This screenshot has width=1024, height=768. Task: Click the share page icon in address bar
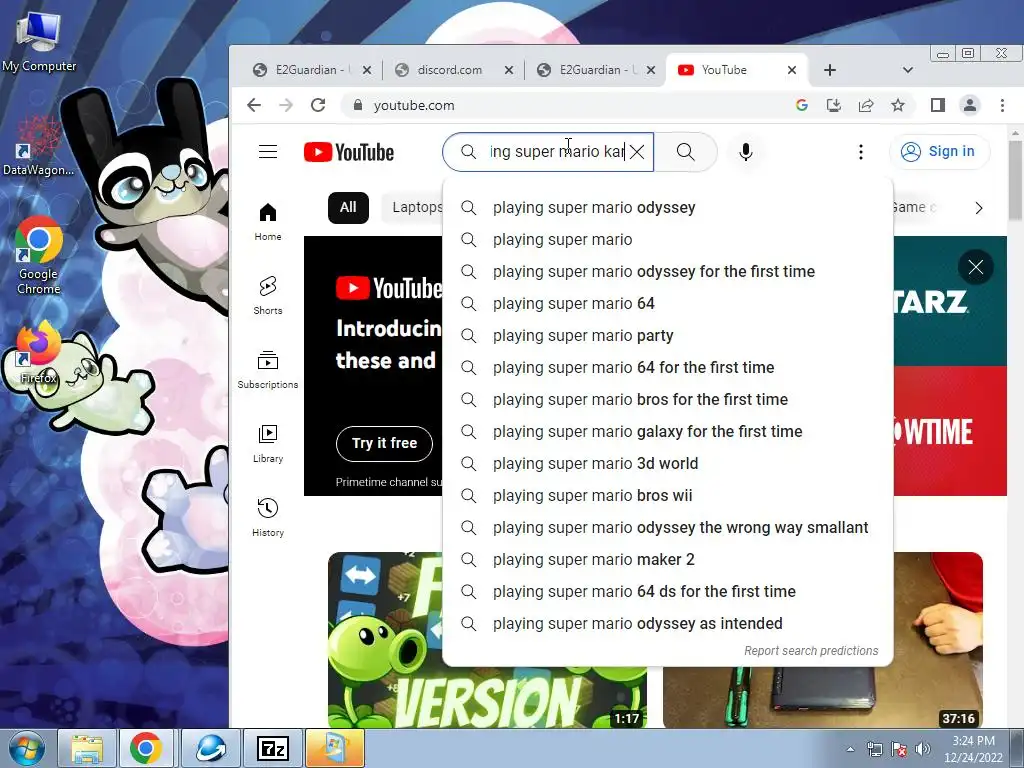point(866,105)
